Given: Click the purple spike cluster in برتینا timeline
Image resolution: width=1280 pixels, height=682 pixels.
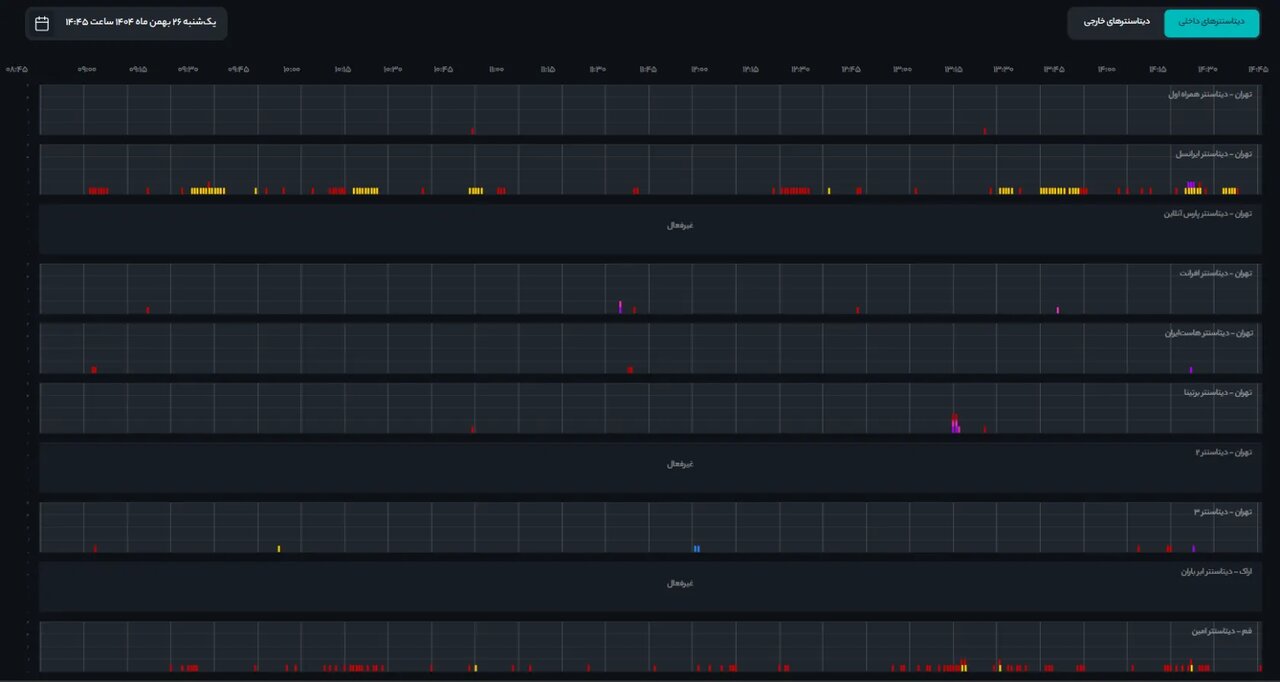Looking at the screenshot, I should point(956,424).
